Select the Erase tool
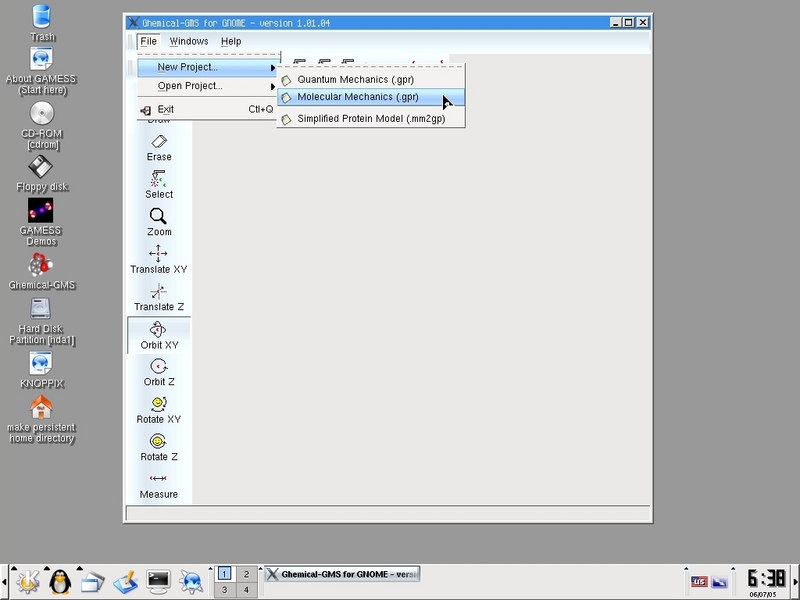Viewport: 800px width, 600px height. [x=158, y=147]
